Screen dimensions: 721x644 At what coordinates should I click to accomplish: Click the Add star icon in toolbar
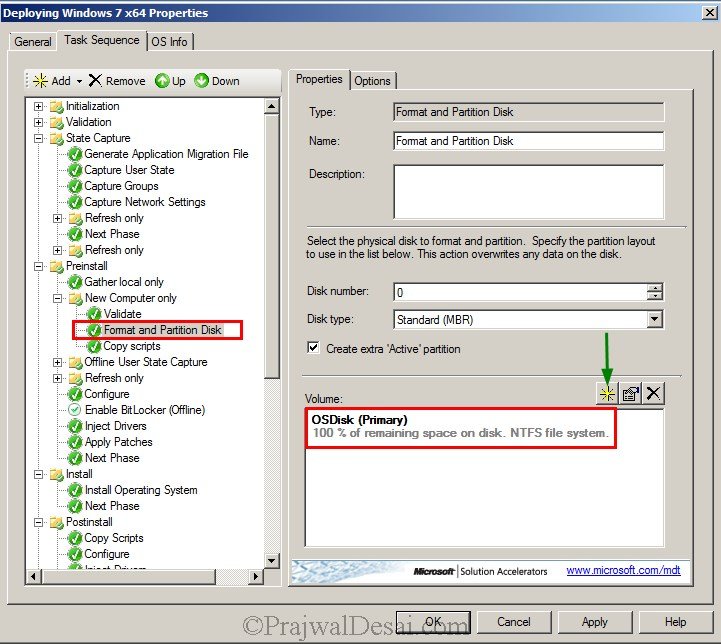tap(40, 81)
